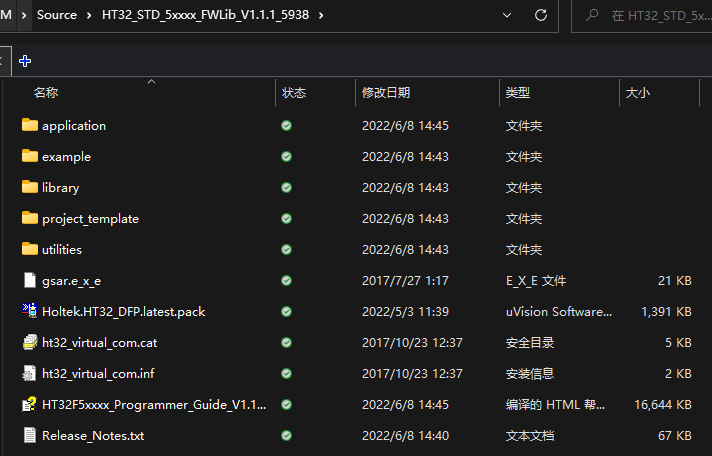Refresh the current folder view

(x=541, y=15)
